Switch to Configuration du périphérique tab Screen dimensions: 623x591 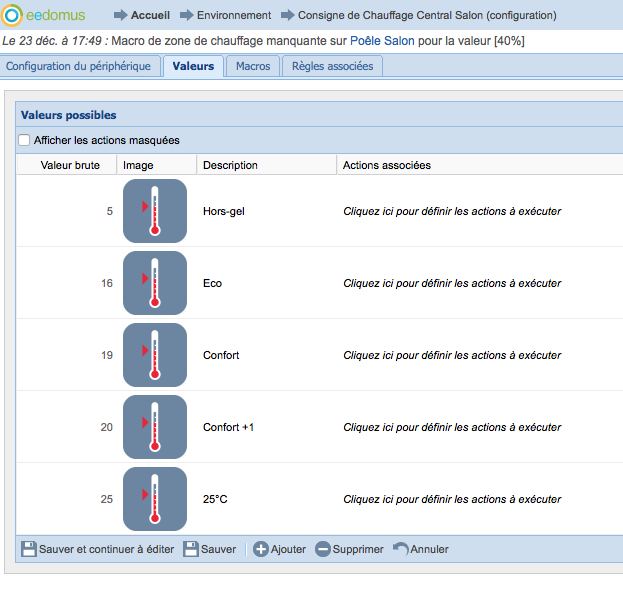tap(79, 66)
